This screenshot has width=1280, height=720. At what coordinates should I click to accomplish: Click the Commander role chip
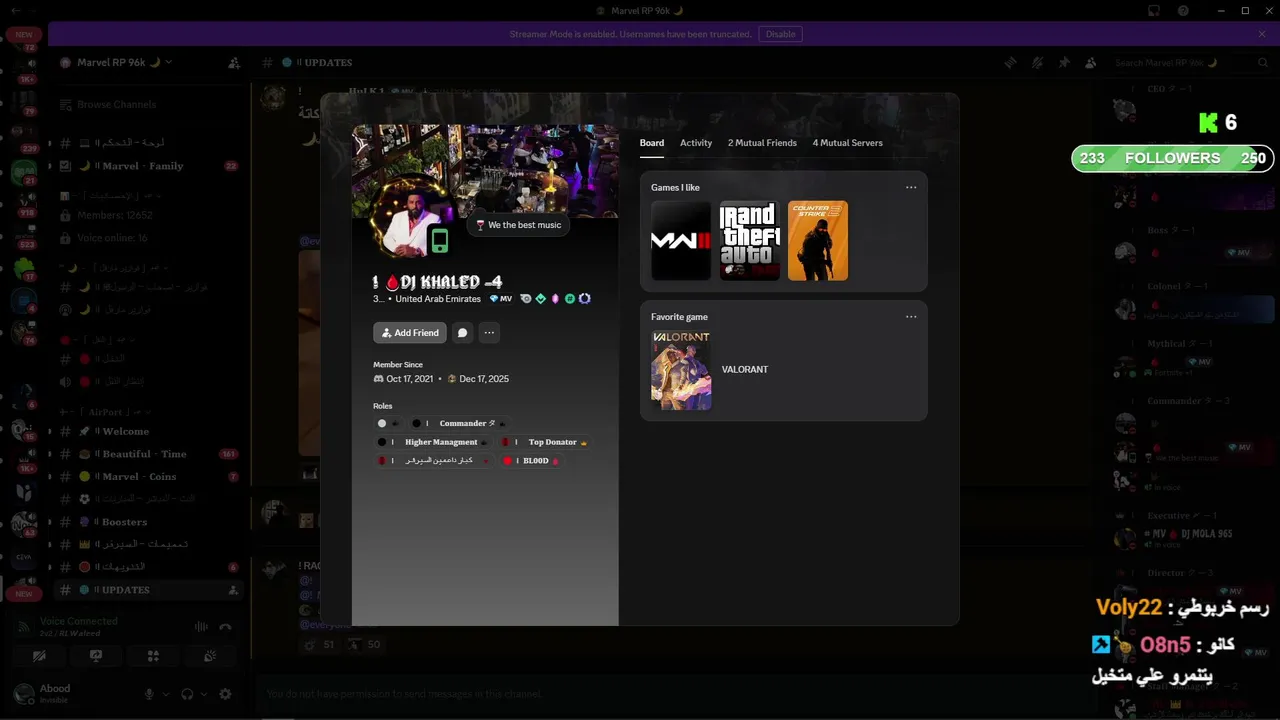coord(458,423)
